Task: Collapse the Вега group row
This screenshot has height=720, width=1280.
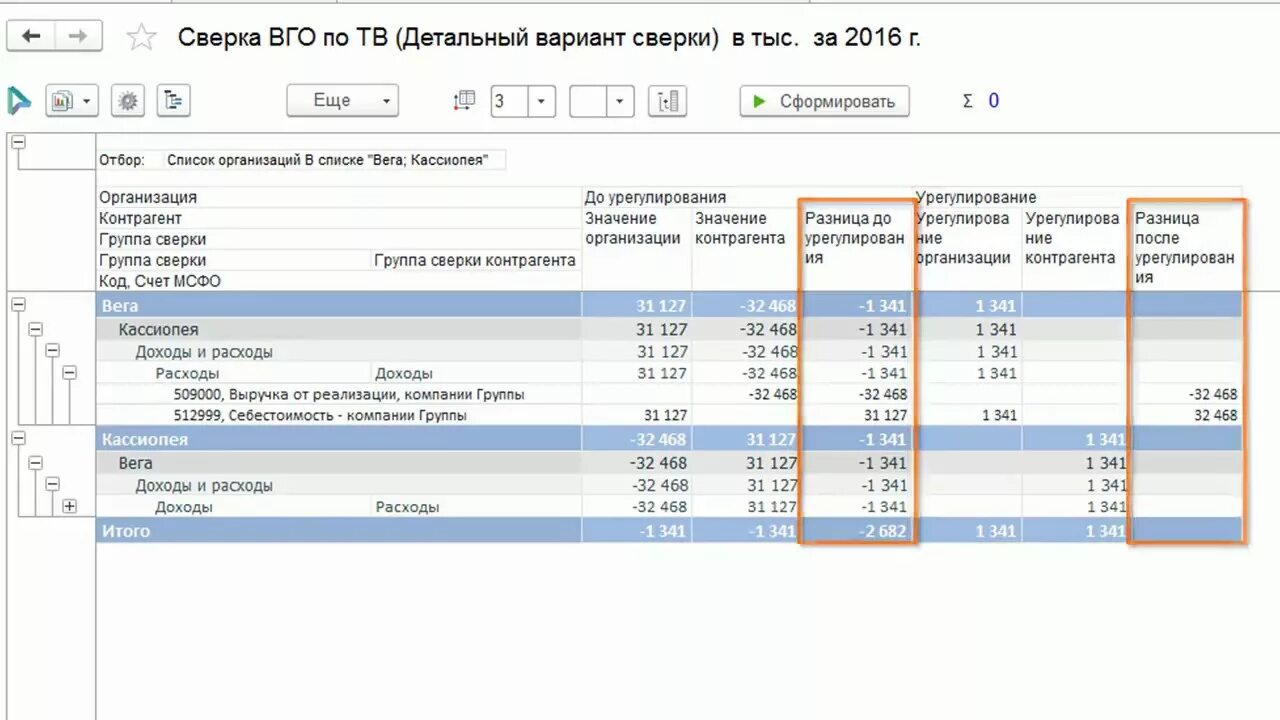Action: [16, 304]
